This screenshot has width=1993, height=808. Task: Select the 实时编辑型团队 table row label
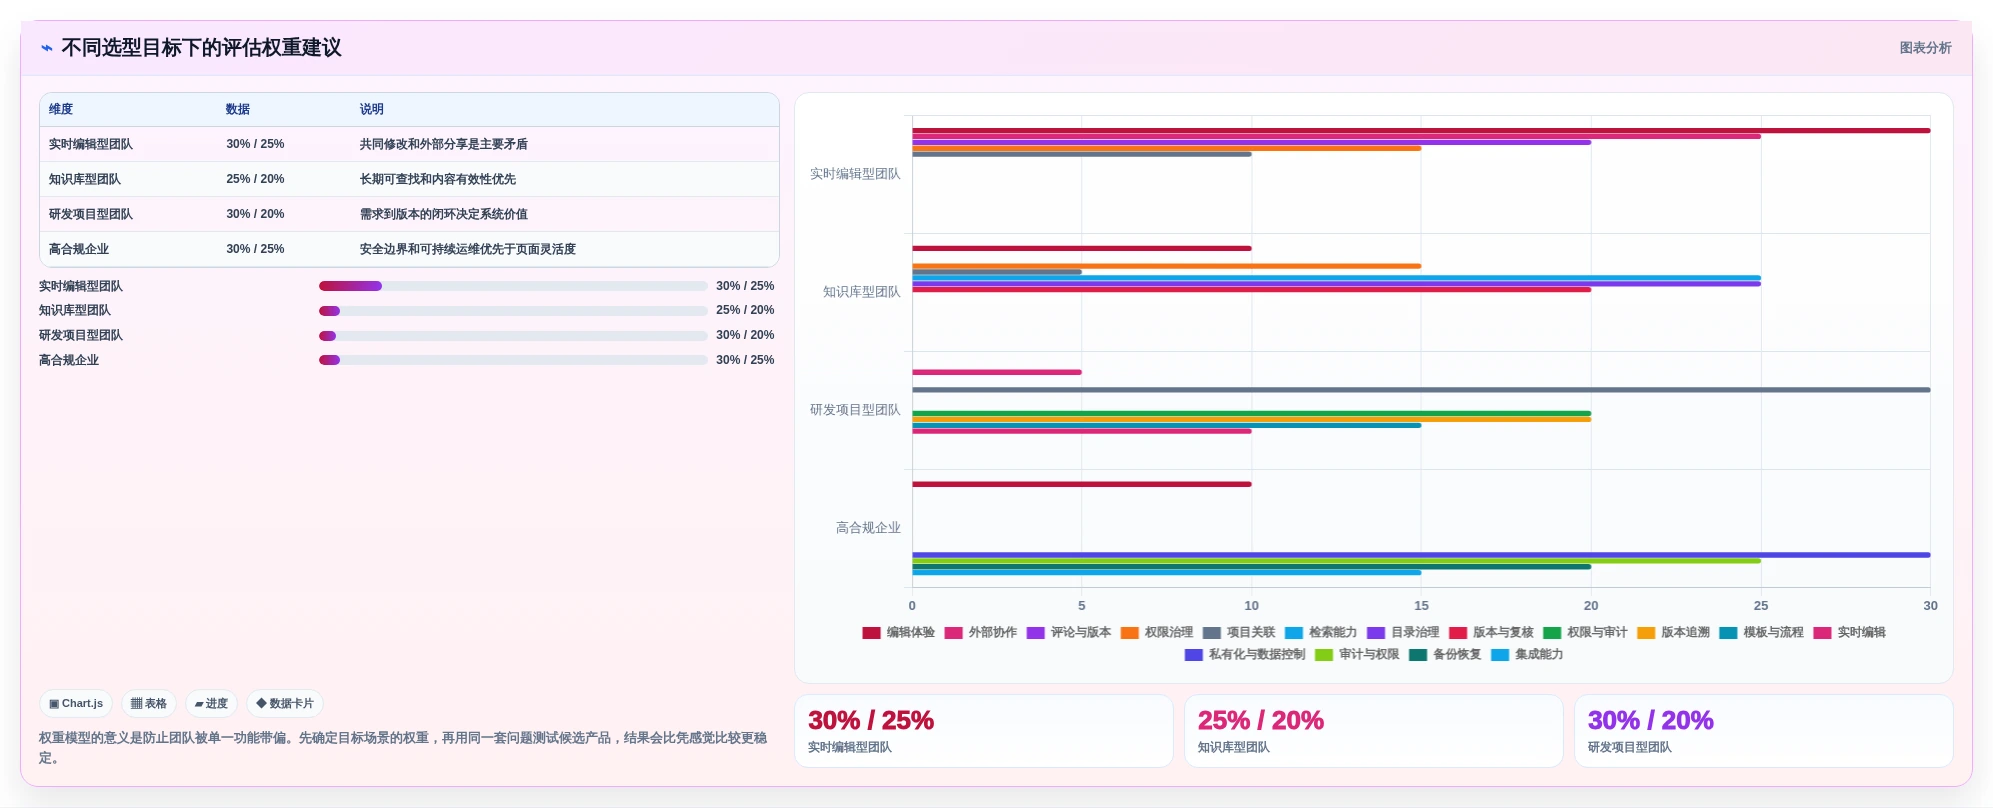click(x=91, y=145)
